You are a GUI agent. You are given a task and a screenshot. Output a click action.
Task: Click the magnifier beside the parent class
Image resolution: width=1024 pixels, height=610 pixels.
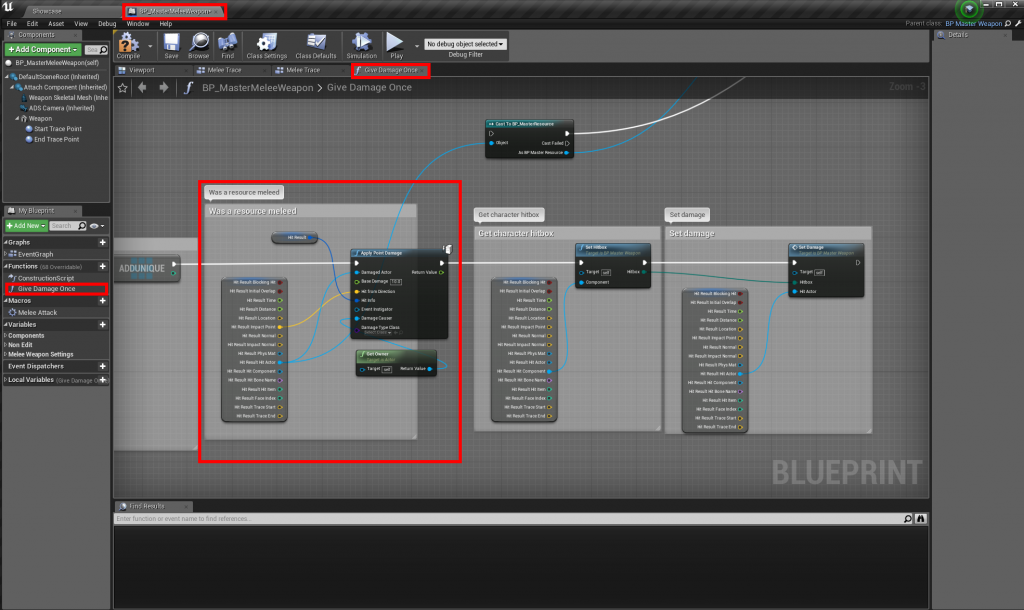(1008, 24)
